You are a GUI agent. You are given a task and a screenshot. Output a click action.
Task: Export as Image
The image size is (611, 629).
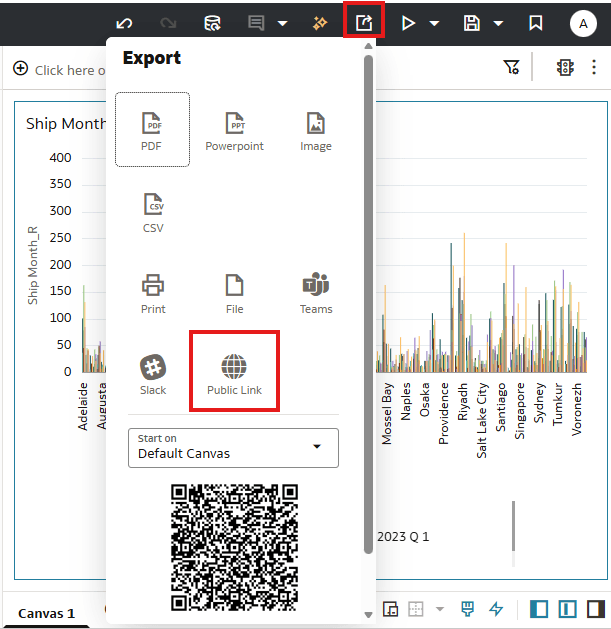coord(316,132)
